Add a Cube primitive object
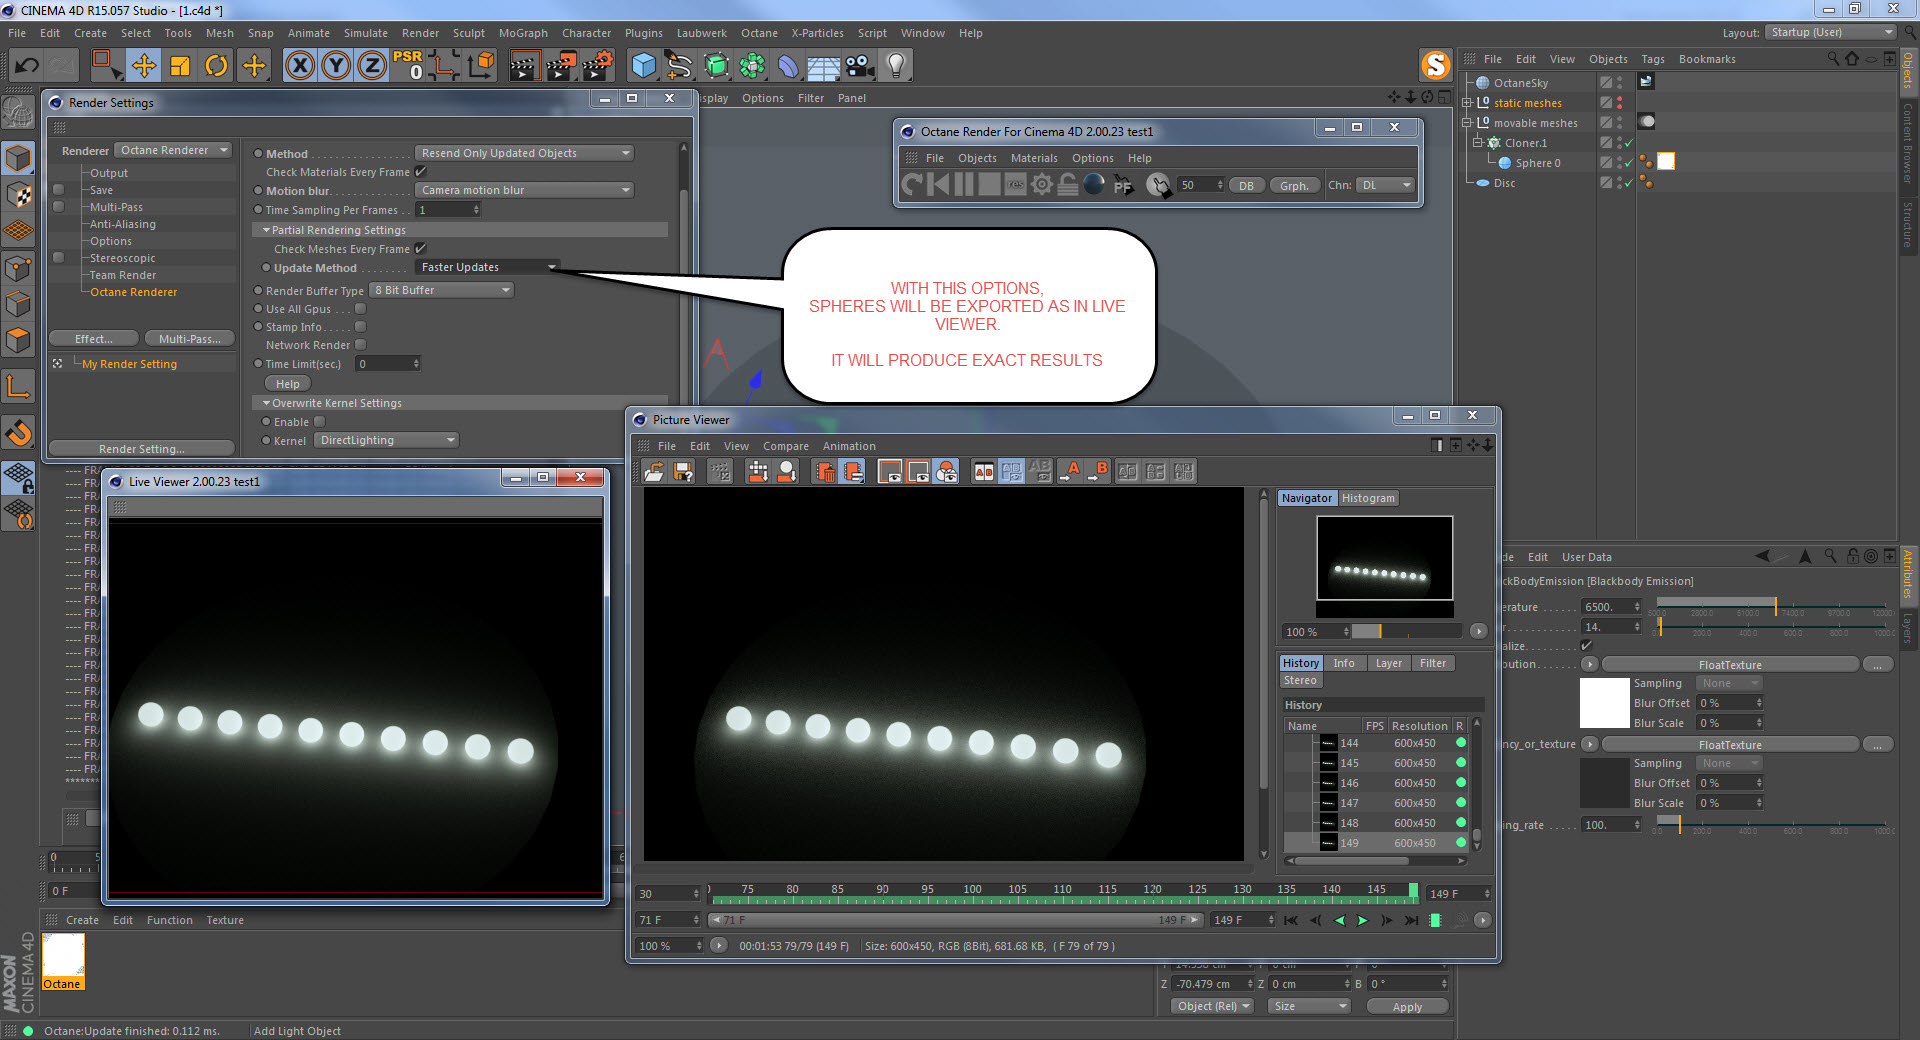This screenshot has height=1040, width=1920. [x=643, y=66]
